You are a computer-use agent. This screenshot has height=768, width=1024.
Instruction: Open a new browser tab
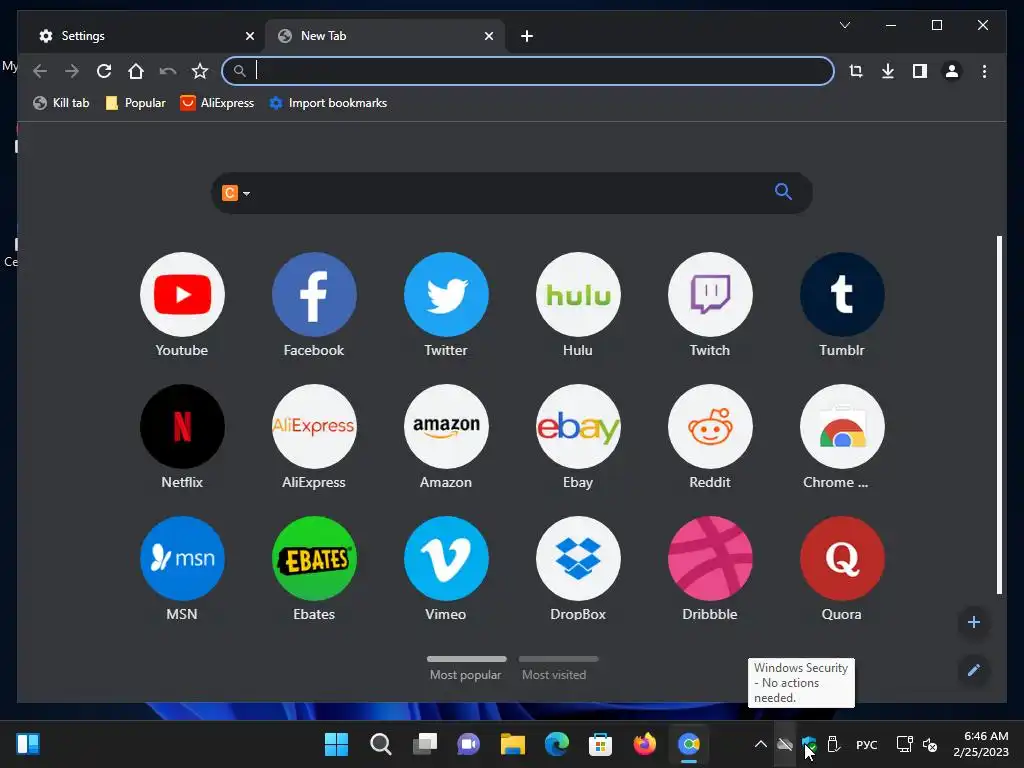click(x=527, y=36)
